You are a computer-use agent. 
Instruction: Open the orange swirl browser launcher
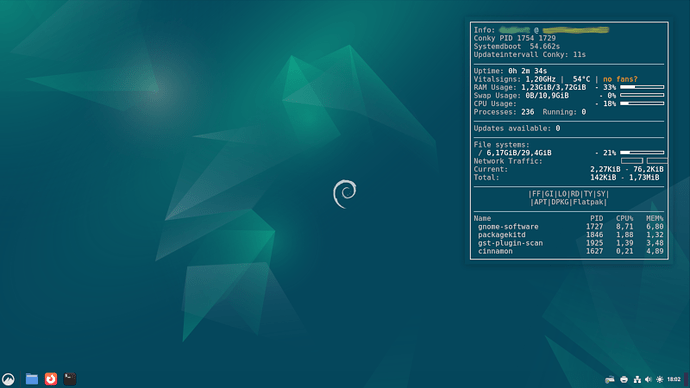click(51, 379)
